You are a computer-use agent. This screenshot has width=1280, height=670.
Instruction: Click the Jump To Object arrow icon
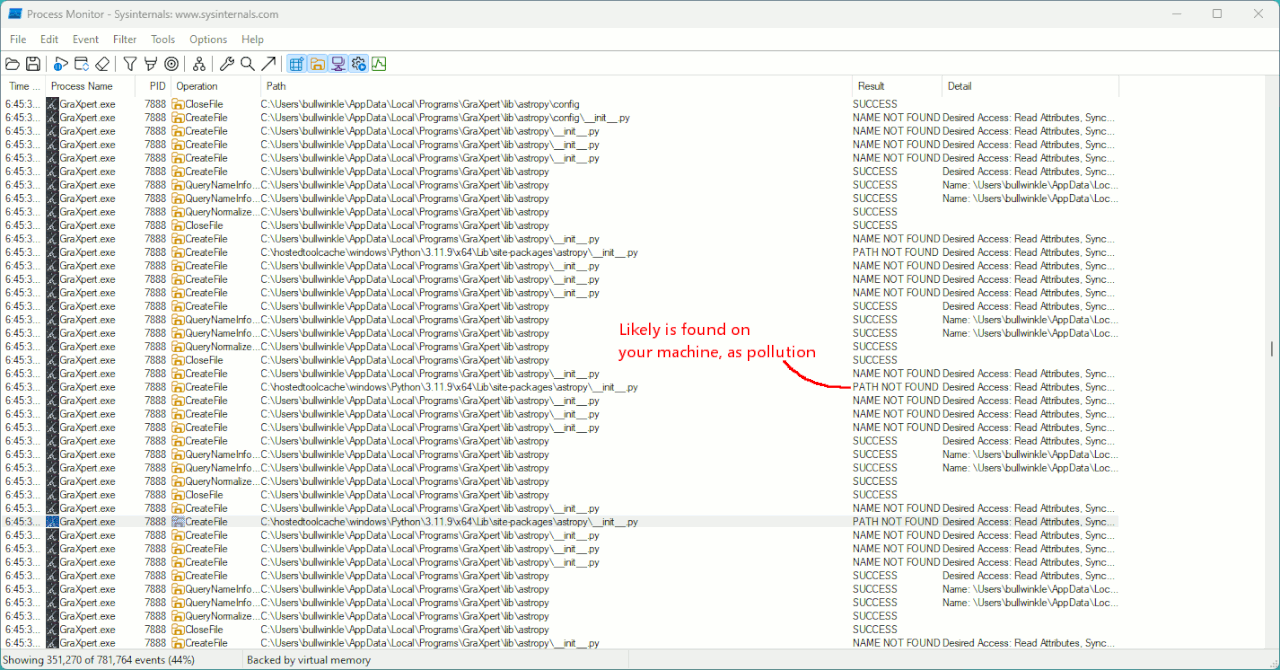point(268,64)
